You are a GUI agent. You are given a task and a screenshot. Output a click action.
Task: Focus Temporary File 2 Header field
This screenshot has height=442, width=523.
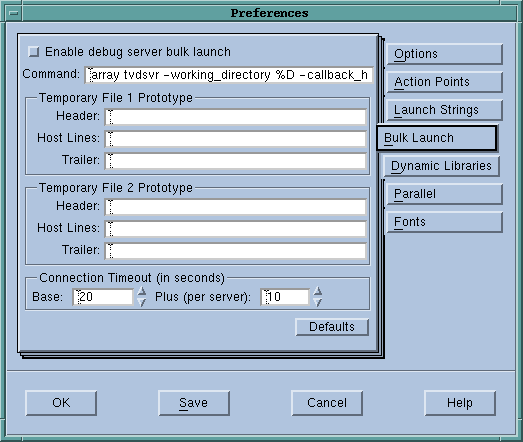click(x=236, y=207)
